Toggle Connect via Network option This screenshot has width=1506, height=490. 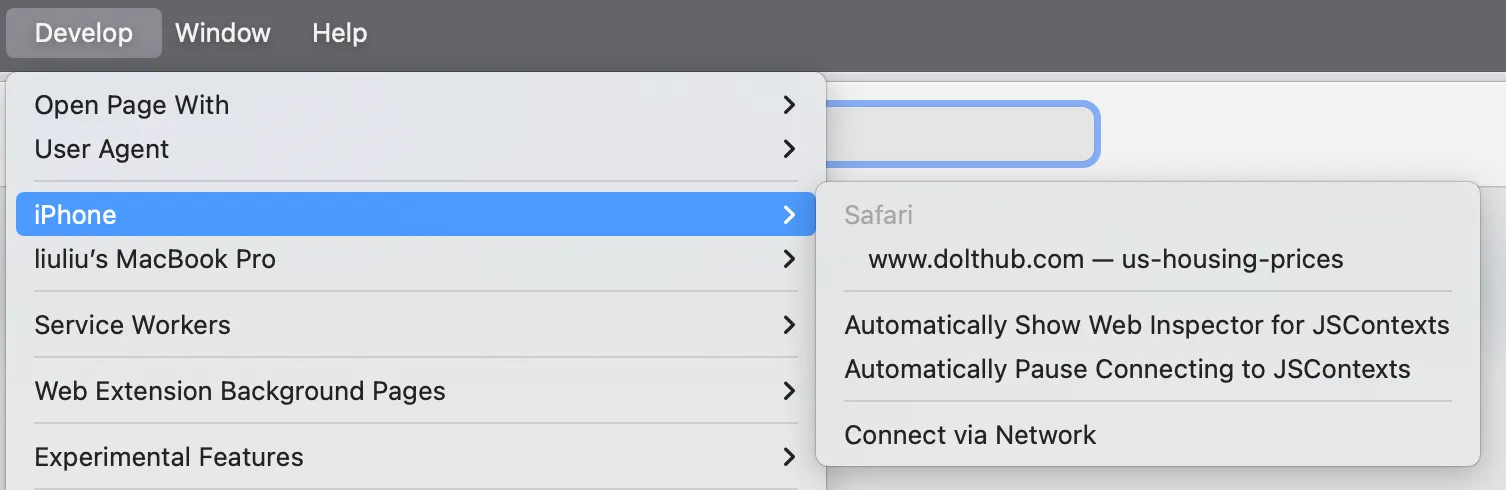(970, 435)
